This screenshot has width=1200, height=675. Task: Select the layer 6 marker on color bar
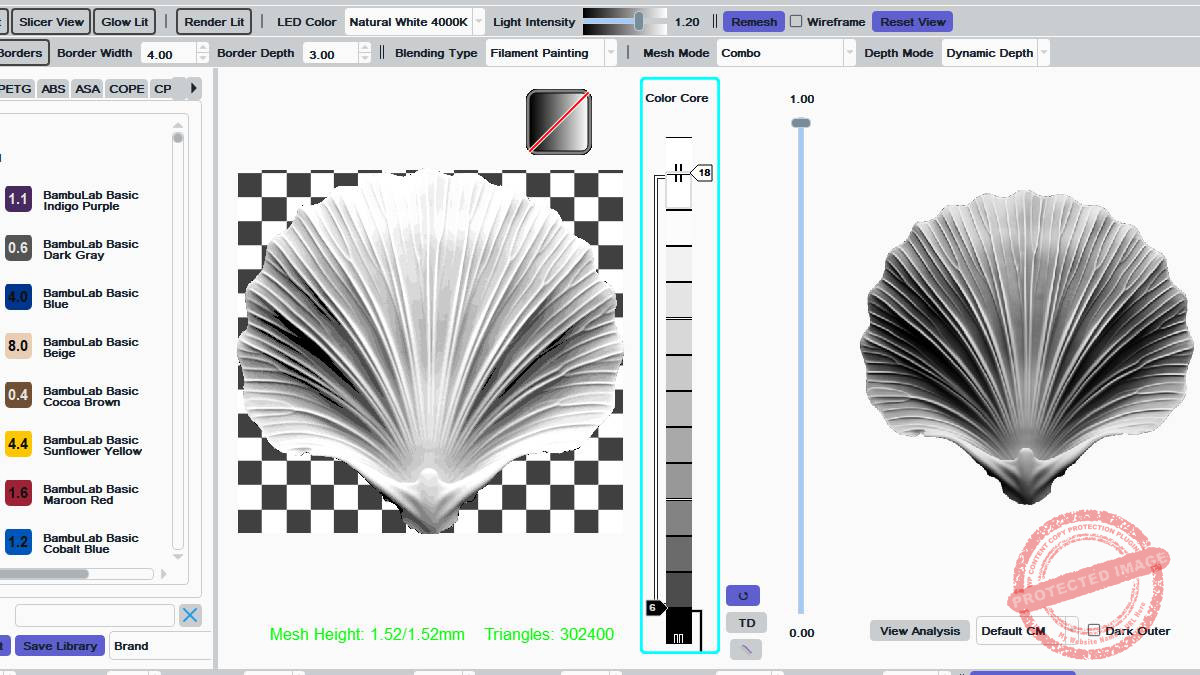[654, 607]
